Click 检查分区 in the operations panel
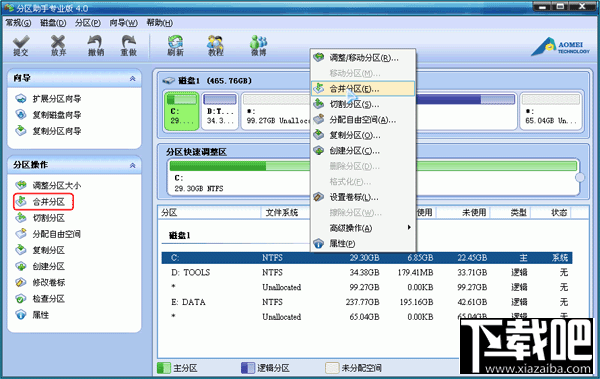 pyautogui.click(x=40, y=299)
